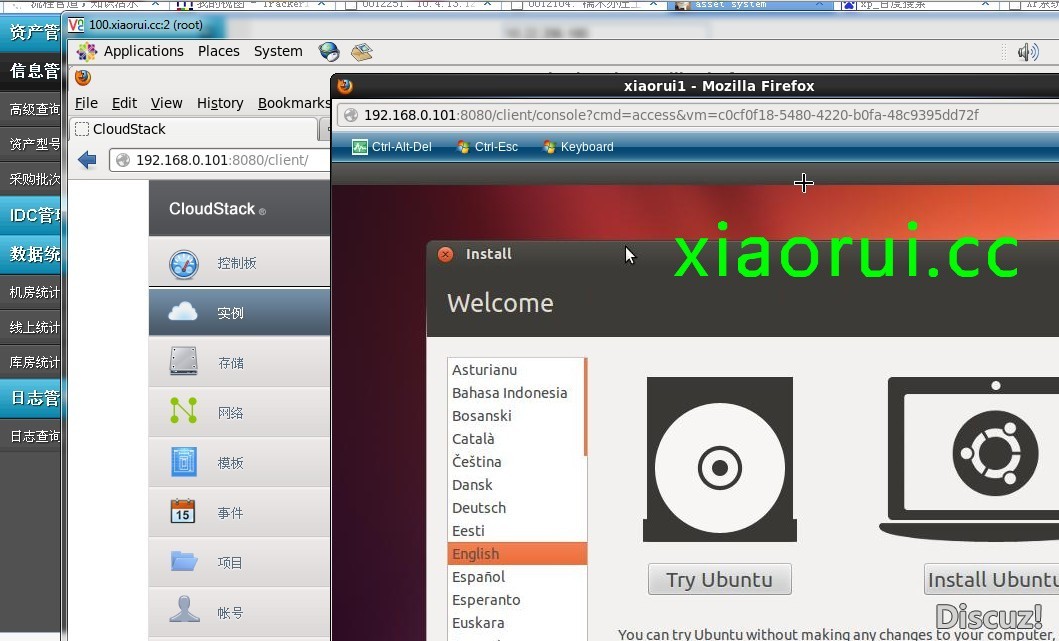Open 模板 (Templates) in CloudStack navigation
The image size is (1059, 641).
(x=240, y=463)
